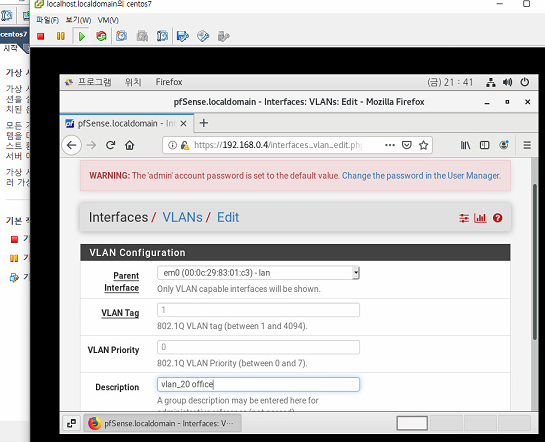Click the VLAN Tag label
The image size is (545, 442).
point(120,313)
